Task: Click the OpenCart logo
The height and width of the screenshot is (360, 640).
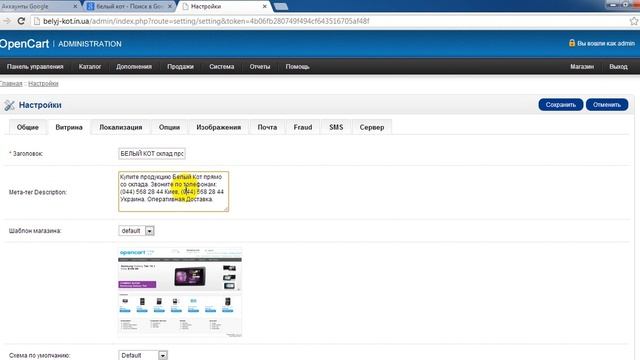Action: 24,44
